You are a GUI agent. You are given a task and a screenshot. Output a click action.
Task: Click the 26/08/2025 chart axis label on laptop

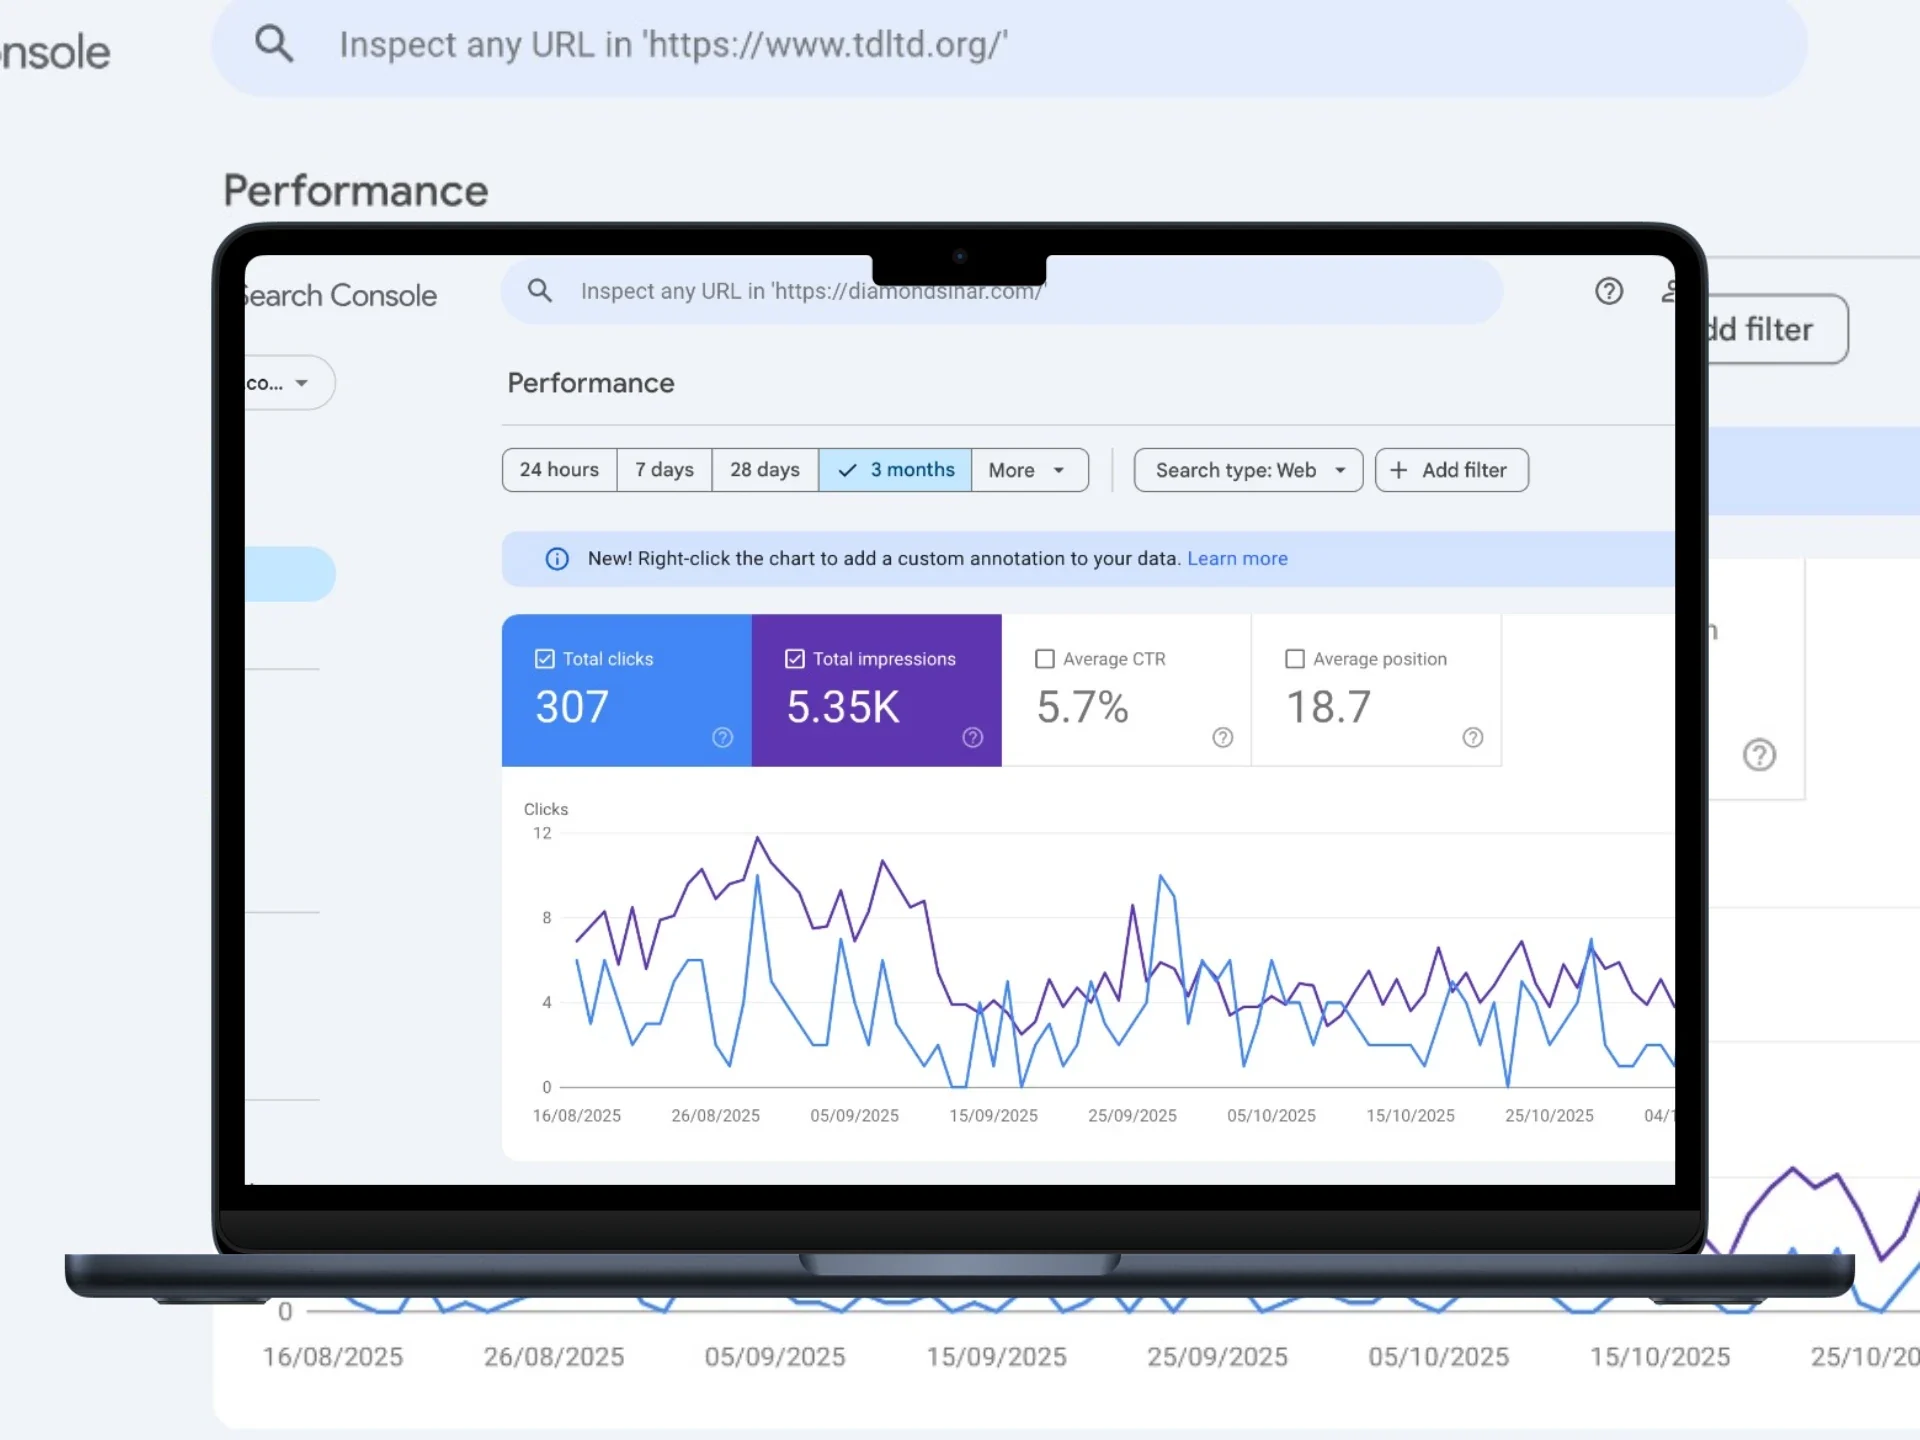point(716,1116)
